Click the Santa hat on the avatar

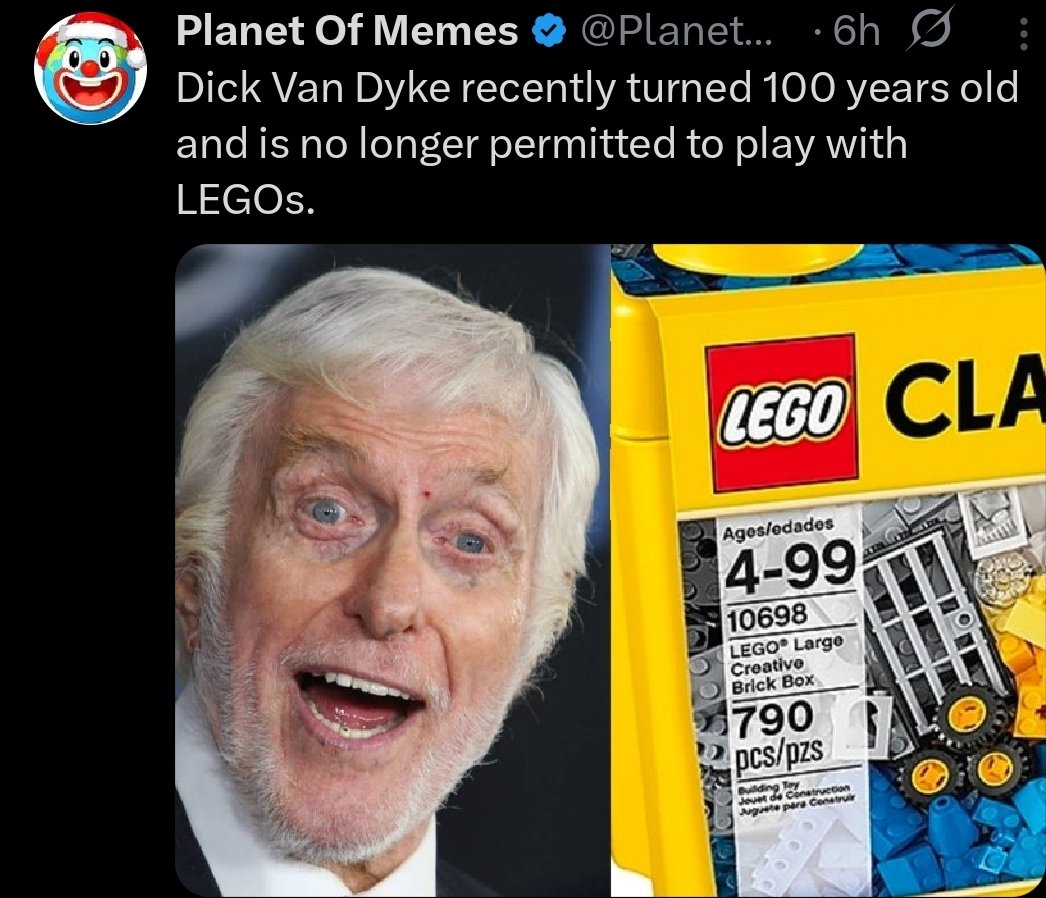91,38
